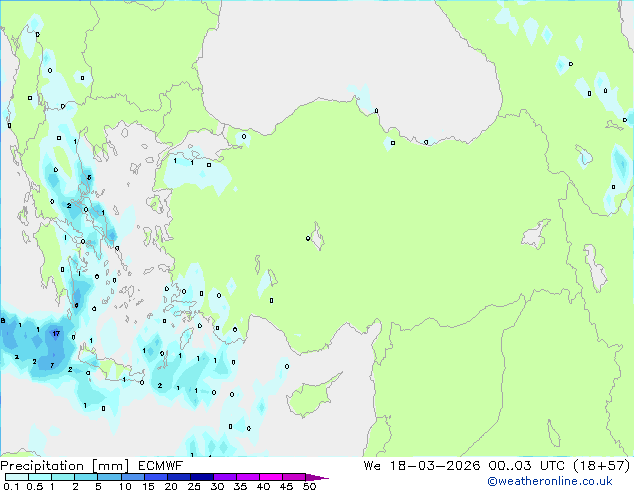Image resolution: width=634 pixels, height=490 pixels.
Task: Click the '18-03-2026' forecast date text
Action: [x=435, y=465]
